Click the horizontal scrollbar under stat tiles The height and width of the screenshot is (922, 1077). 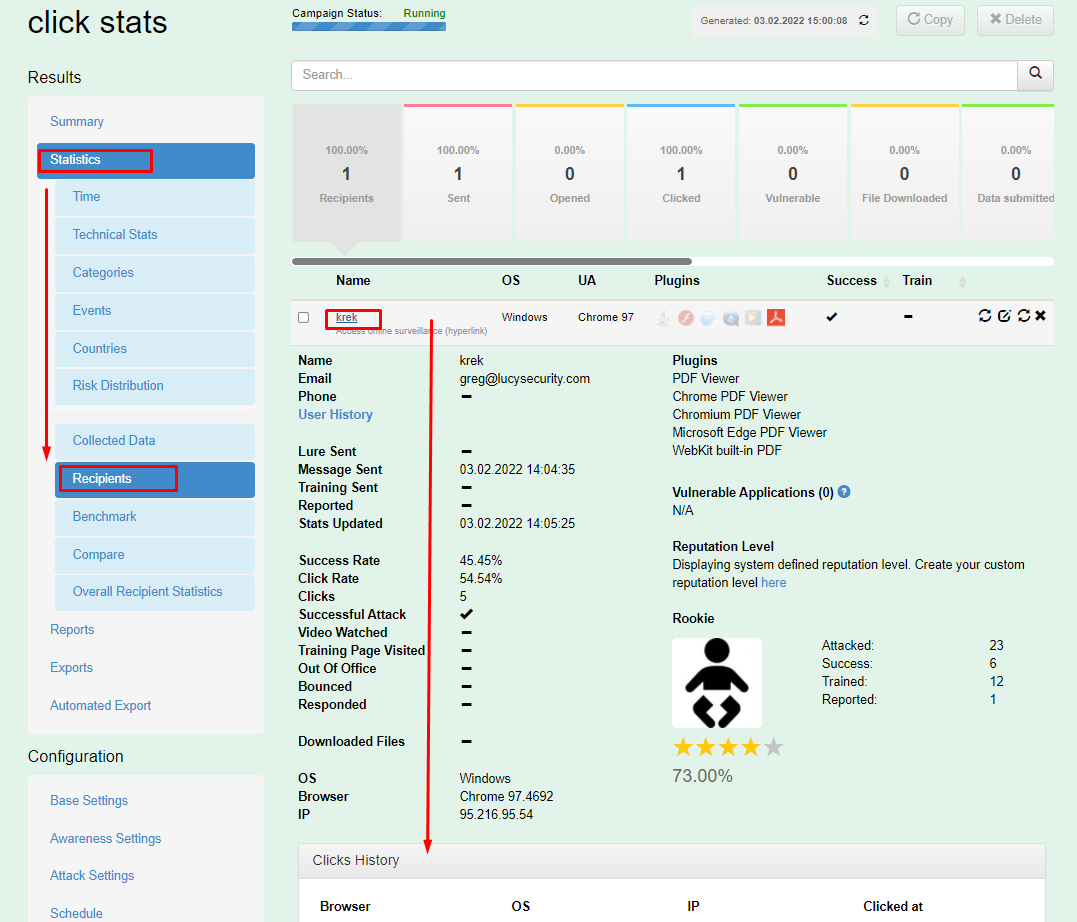pos(492,261)
